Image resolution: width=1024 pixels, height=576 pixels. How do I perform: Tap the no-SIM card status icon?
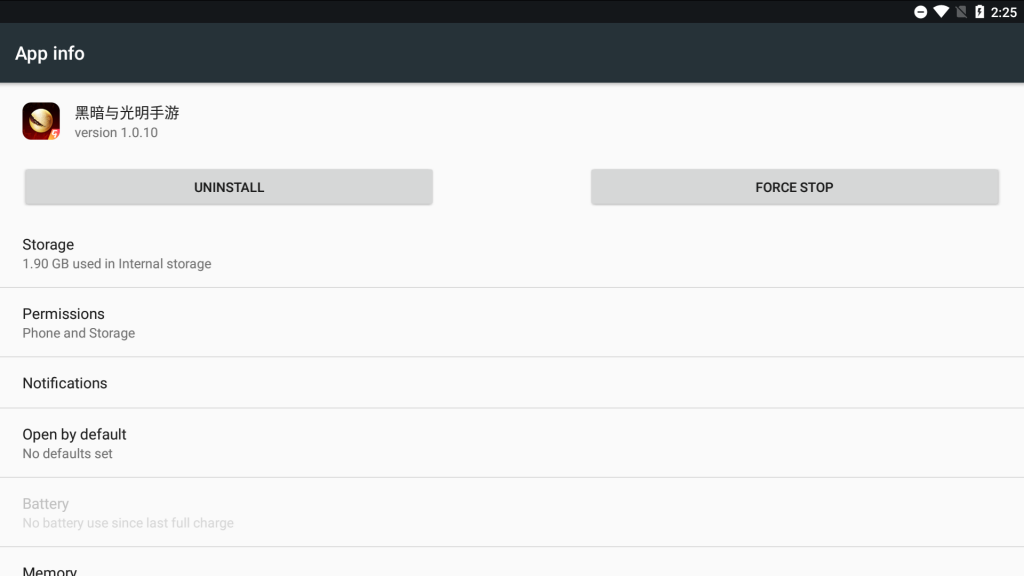(961, 12)
